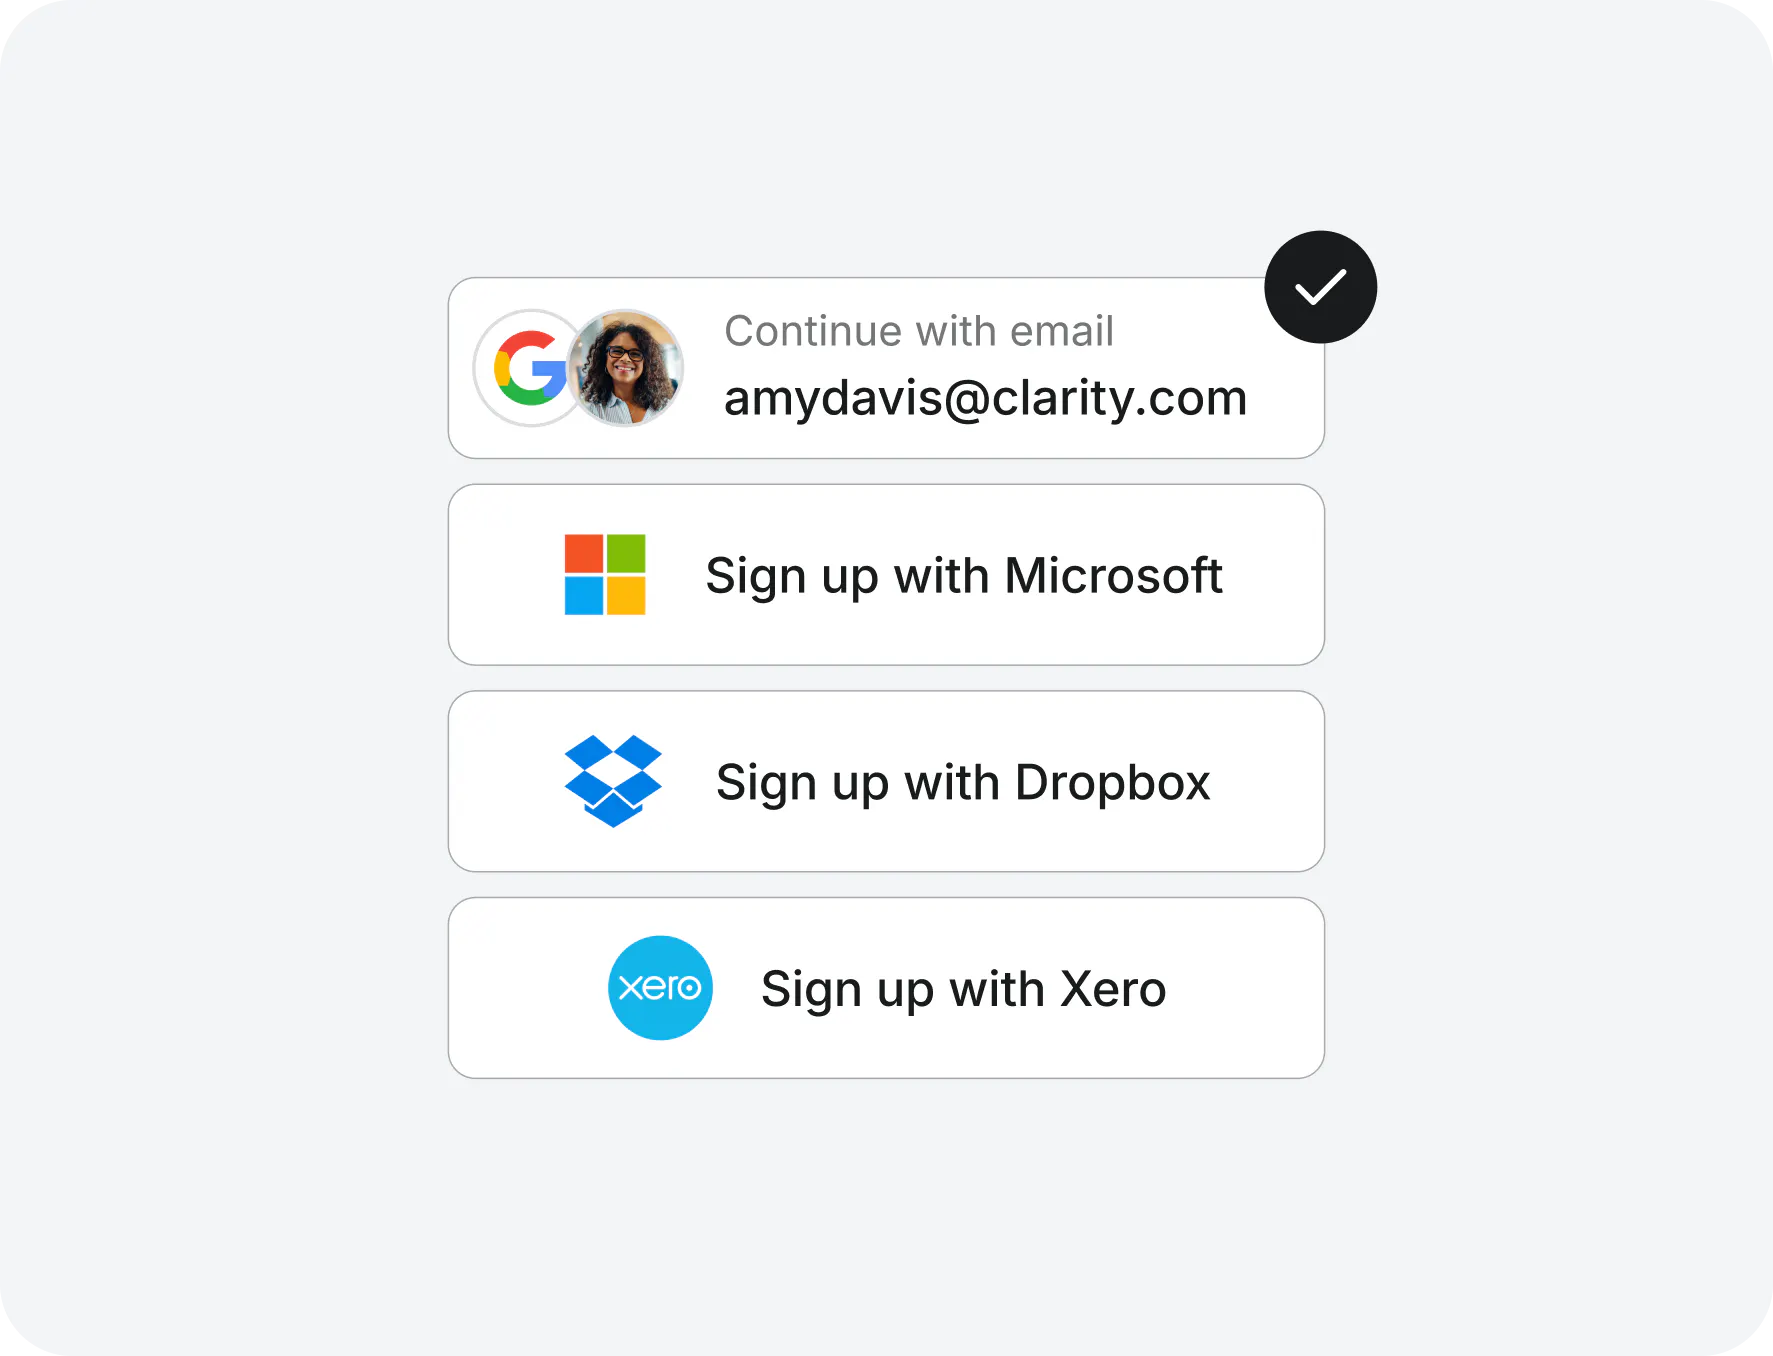Click the yellow square of the Microsoft logo
This screenshot has height=1356, width=1773.
coord(626,596)
